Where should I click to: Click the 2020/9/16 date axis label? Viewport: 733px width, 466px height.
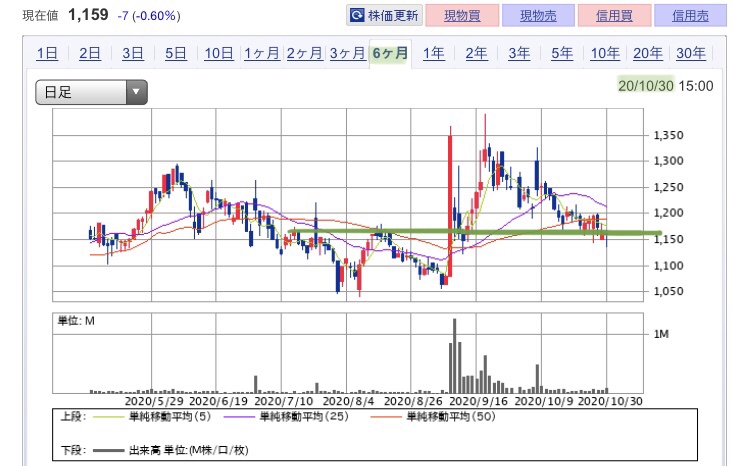478,401
